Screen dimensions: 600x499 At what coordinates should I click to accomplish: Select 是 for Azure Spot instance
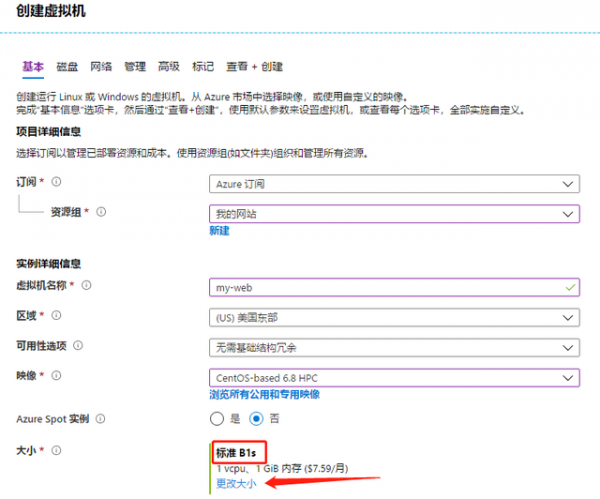point(217,418)
